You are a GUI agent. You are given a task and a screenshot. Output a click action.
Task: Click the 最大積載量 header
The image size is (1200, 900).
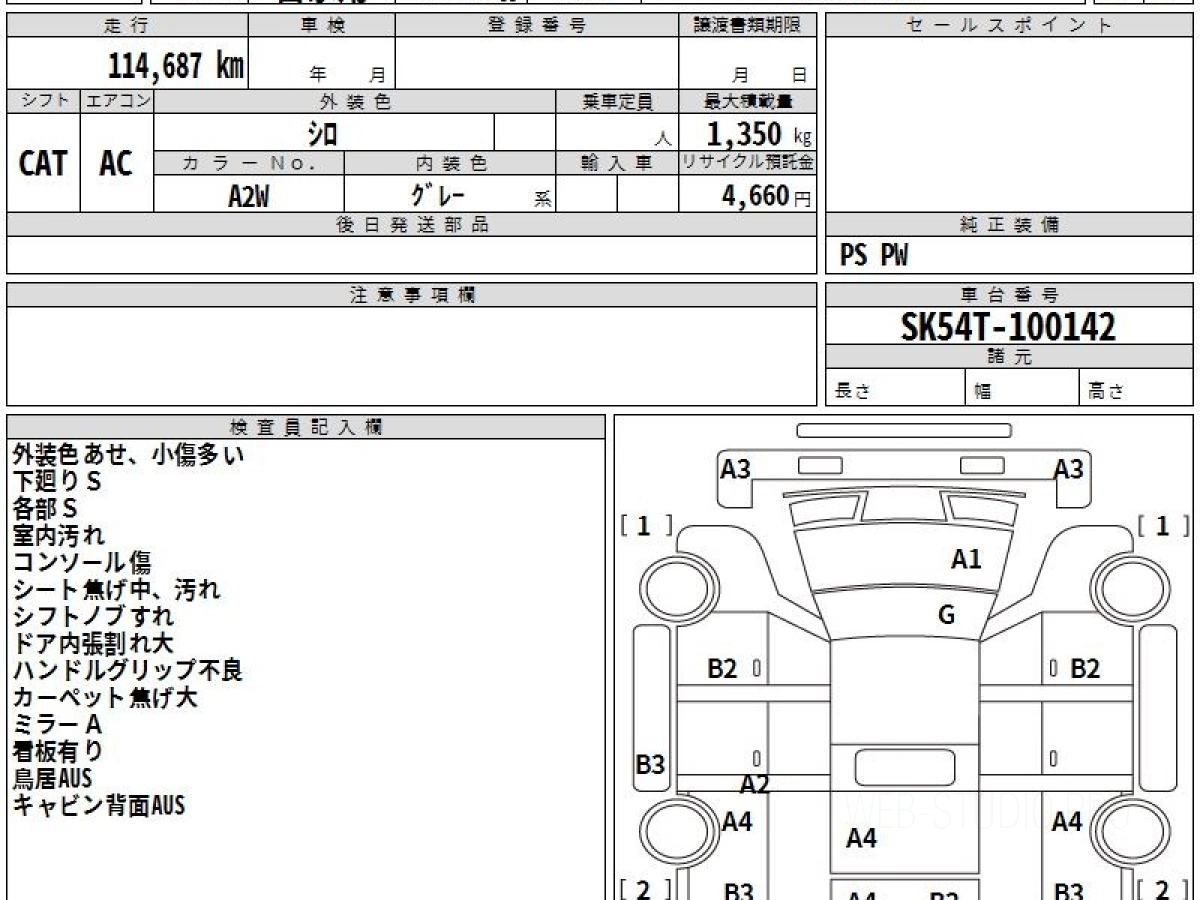(747, 101)
